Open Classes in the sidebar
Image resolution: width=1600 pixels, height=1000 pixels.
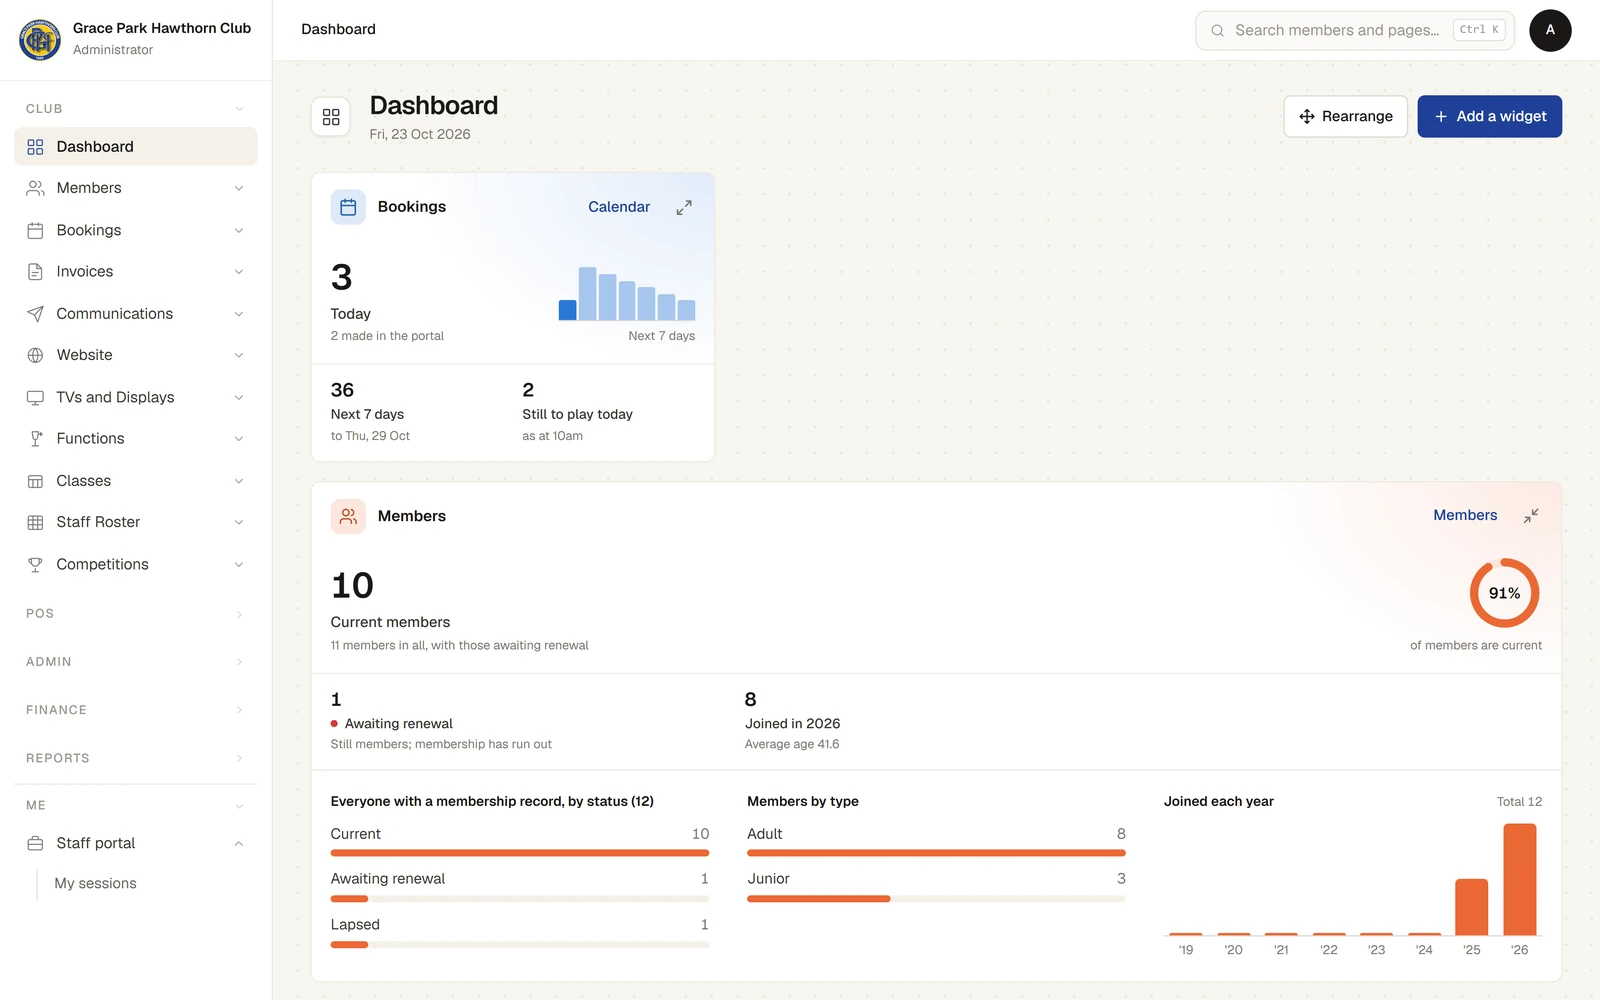[136, 481]
